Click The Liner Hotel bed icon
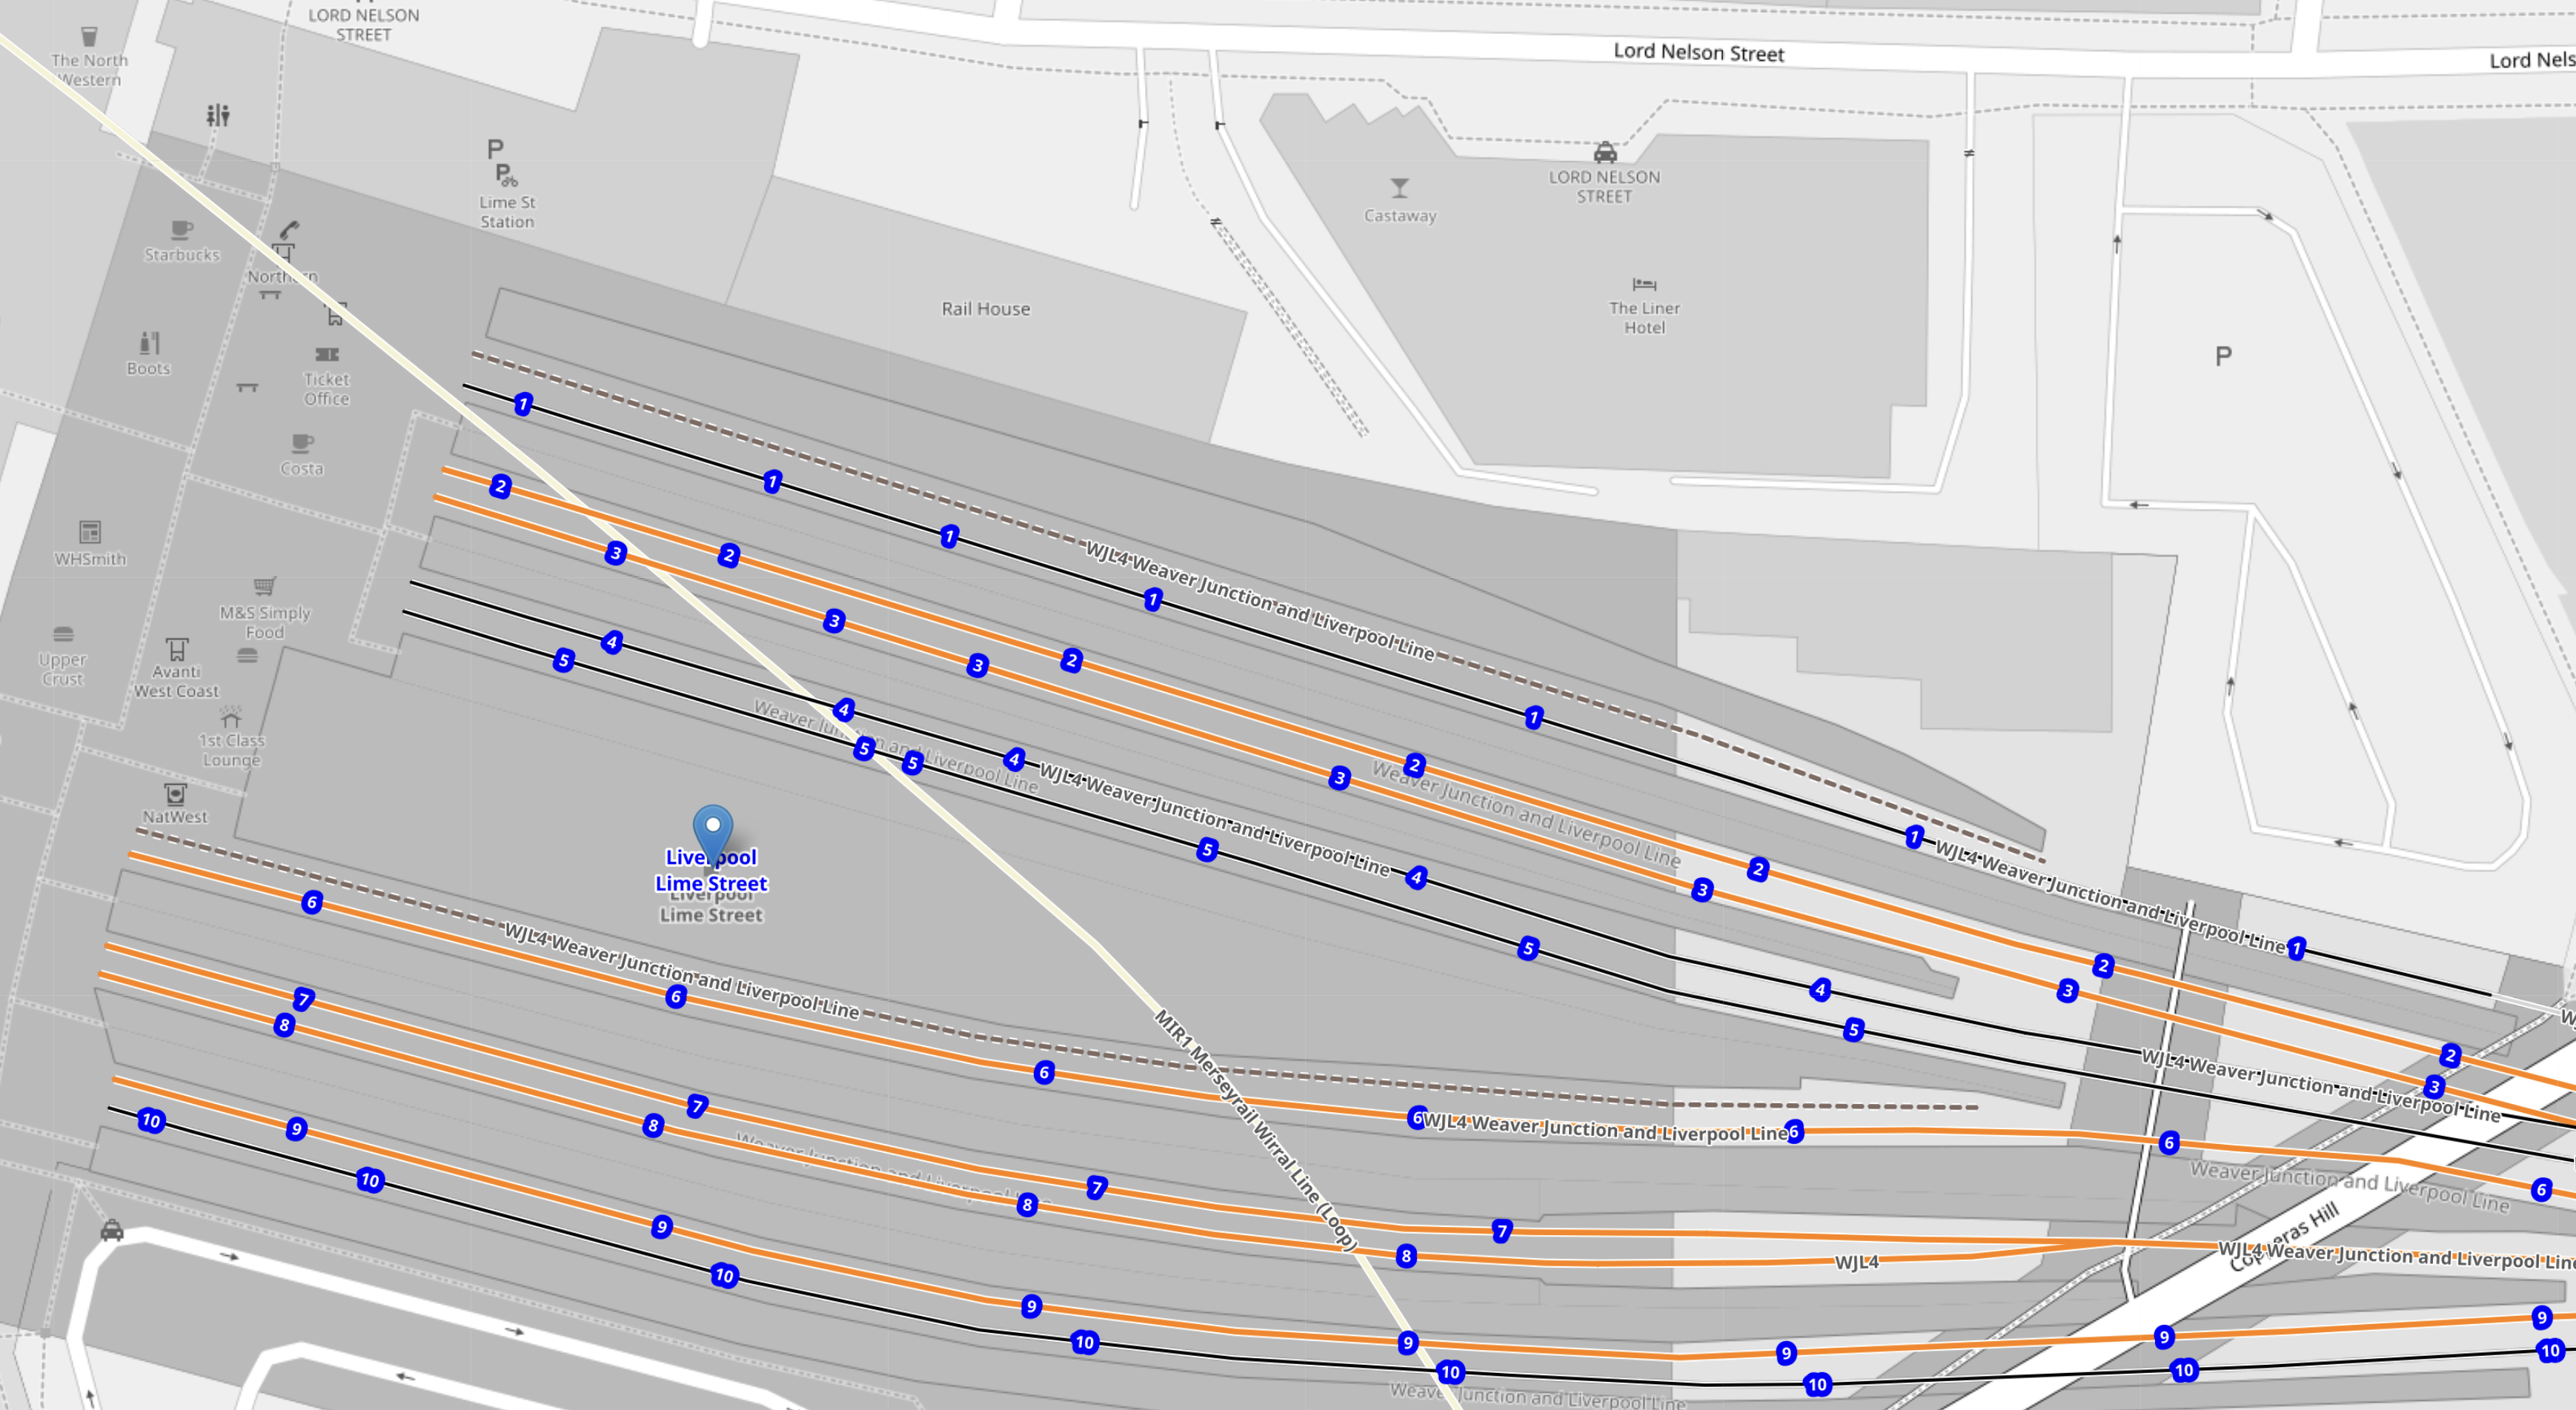2576x1410 pixels. [x=1644, y=284]
